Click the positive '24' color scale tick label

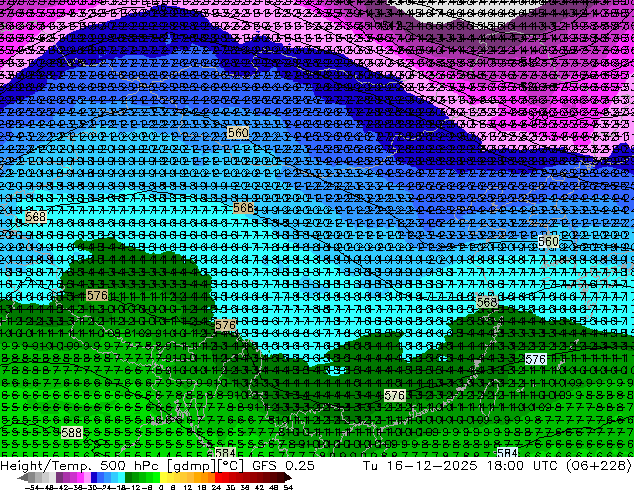[216, 488]
